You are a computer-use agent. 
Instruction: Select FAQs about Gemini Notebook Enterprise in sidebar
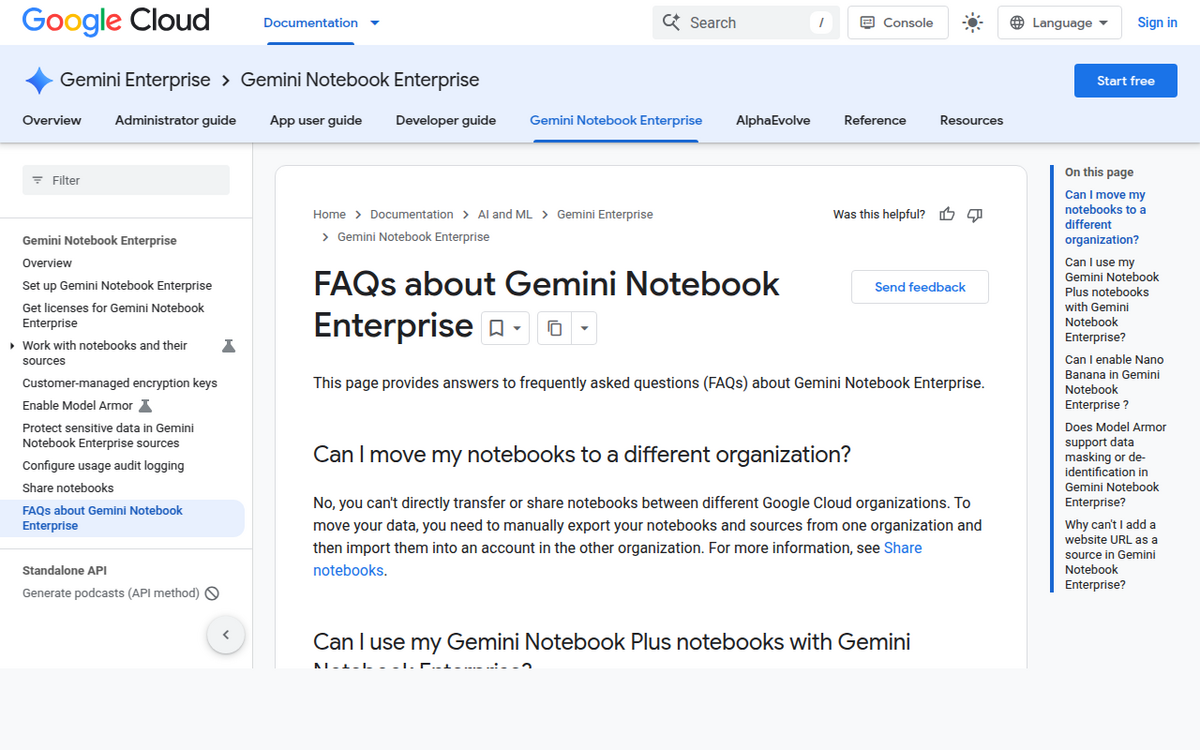(122, 518)
